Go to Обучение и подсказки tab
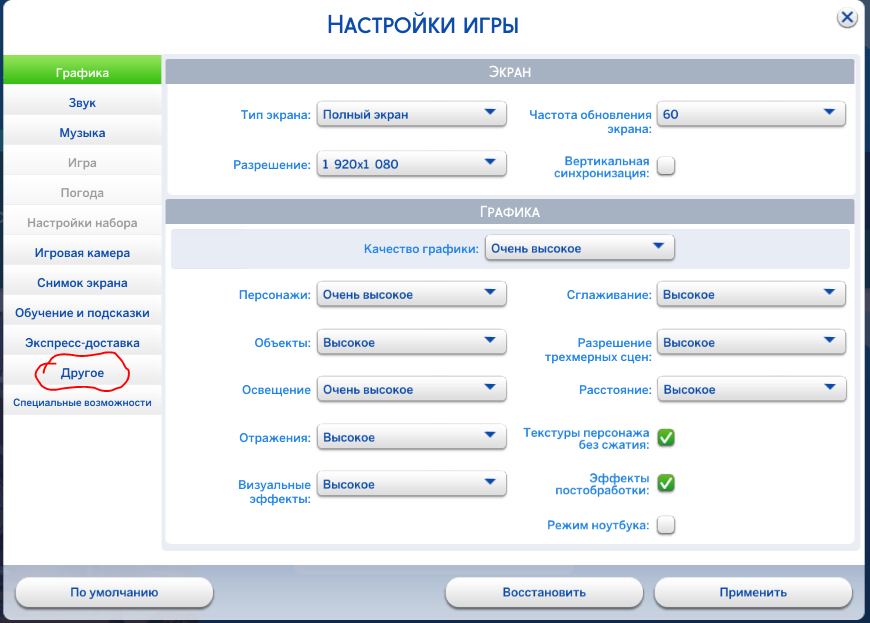 tap(82, 311)
